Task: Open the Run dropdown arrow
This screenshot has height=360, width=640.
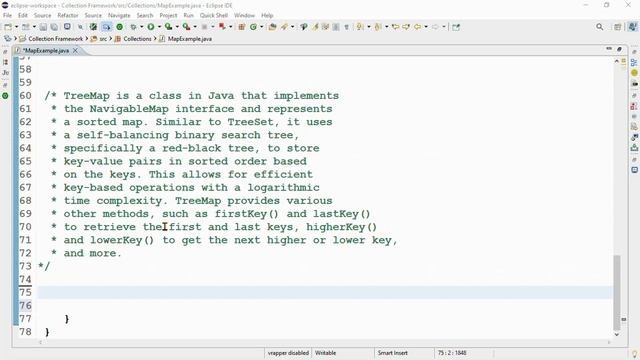Action: [x=159, y=27]
